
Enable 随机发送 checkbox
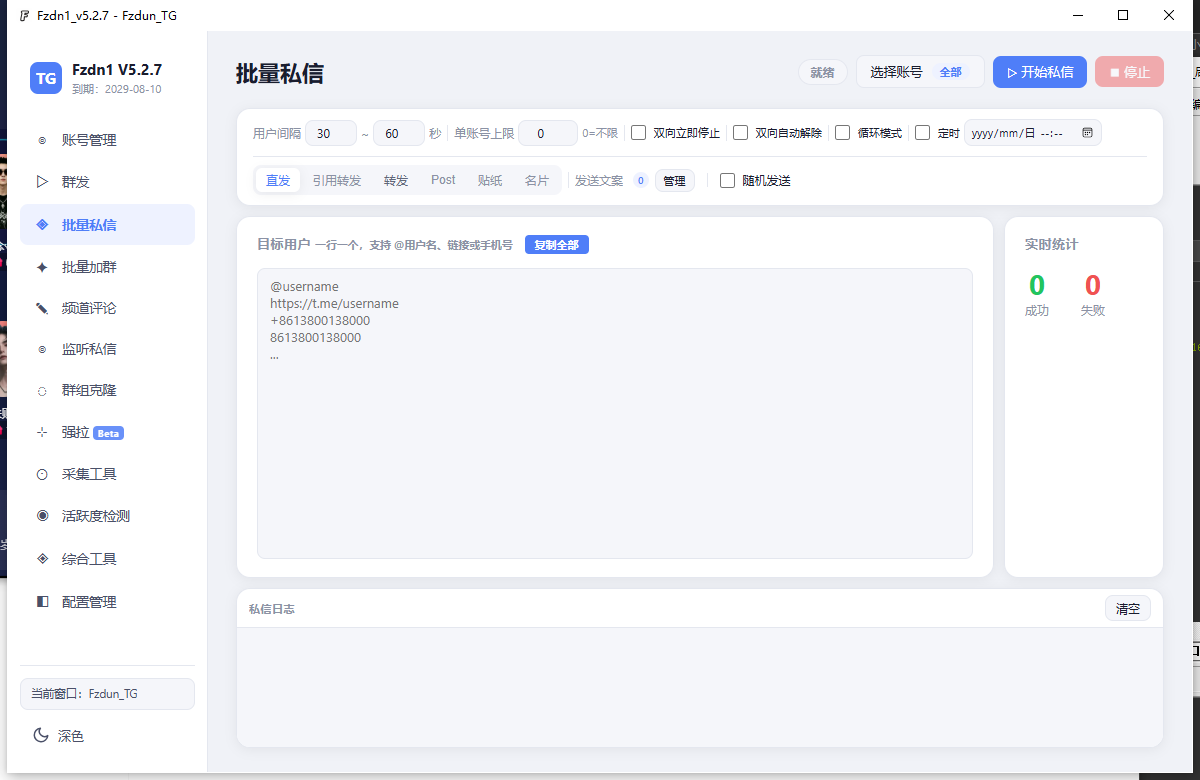tap(727, 180)
